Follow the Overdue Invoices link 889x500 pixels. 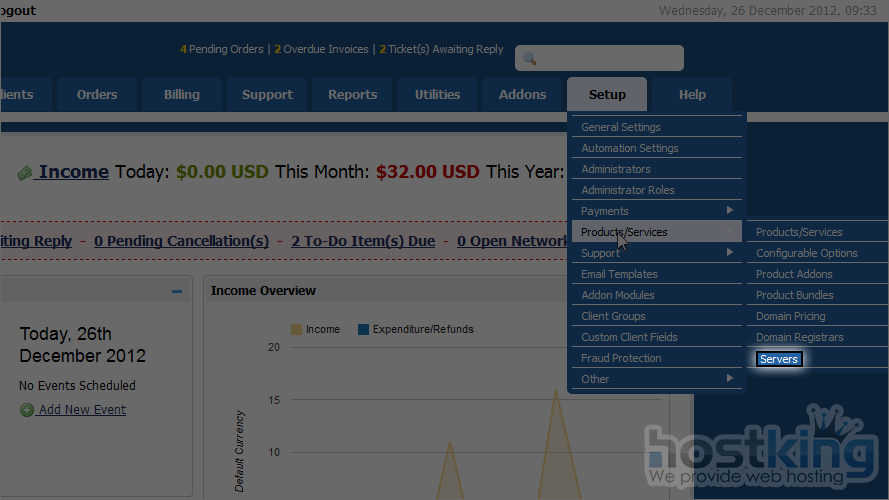coord(320,49)
